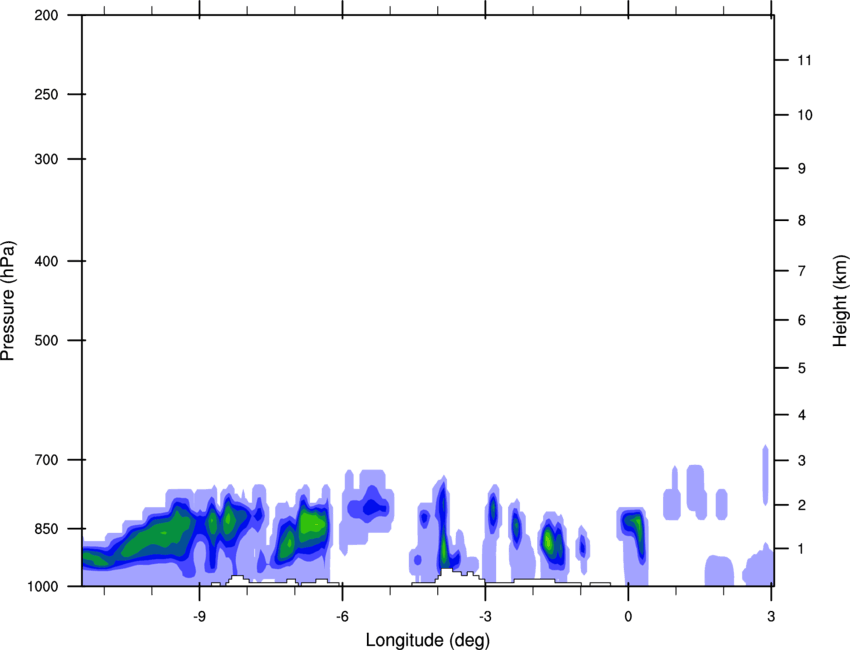Click the 8 km height label
The width and height of the screenshot is (850, 650).
click(x=802, y=220)
